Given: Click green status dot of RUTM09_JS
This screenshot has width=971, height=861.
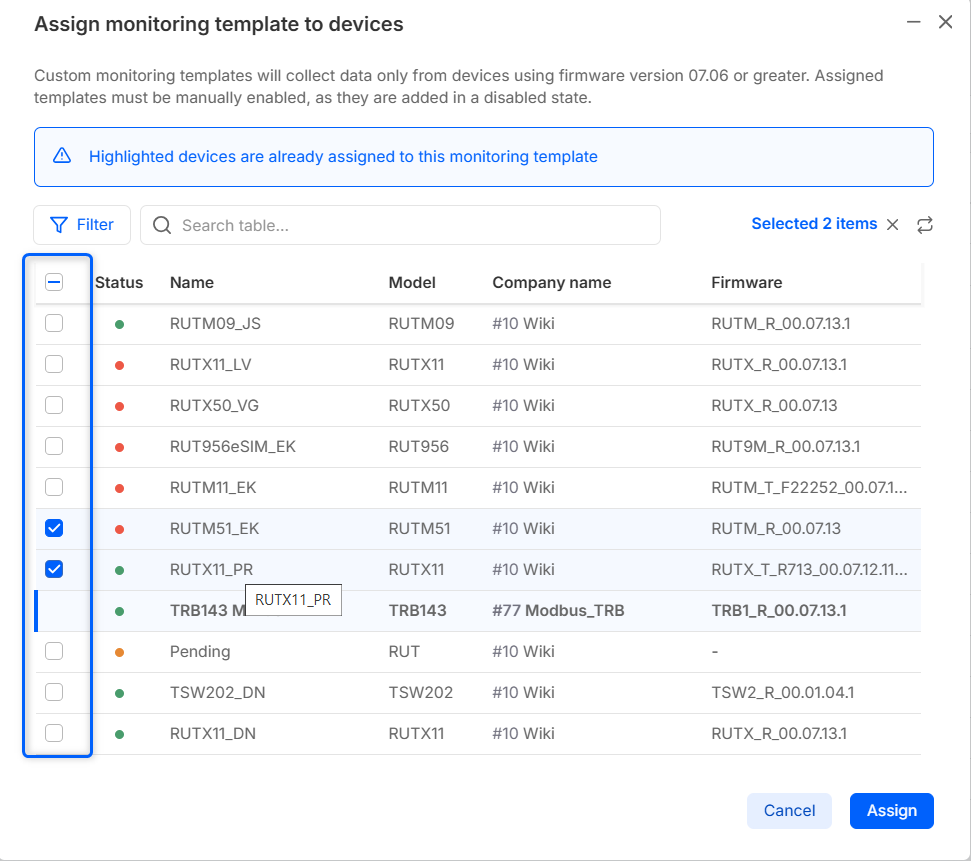Looking at the screenshot, I should coord(119,324).
